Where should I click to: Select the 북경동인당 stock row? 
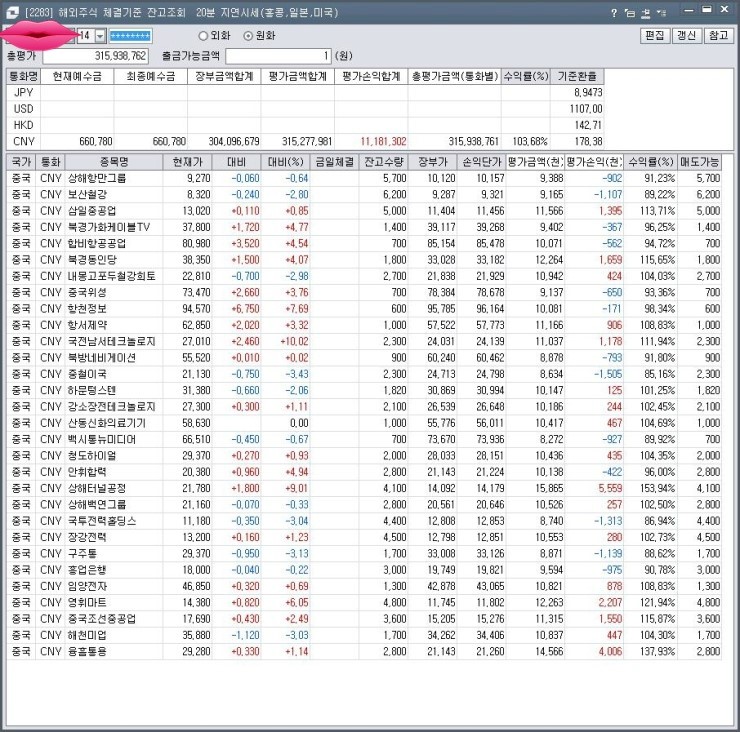(364, 260)
